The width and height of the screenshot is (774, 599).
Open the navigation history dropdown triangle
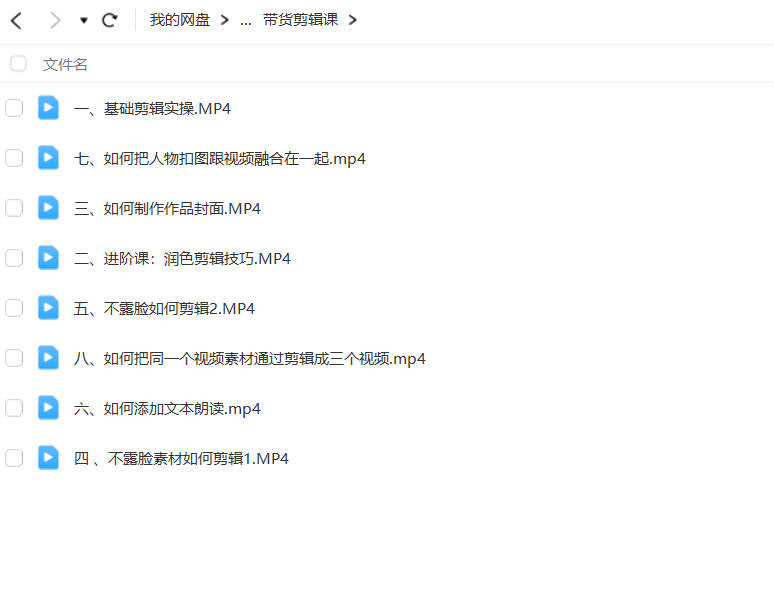coord(84,20)
